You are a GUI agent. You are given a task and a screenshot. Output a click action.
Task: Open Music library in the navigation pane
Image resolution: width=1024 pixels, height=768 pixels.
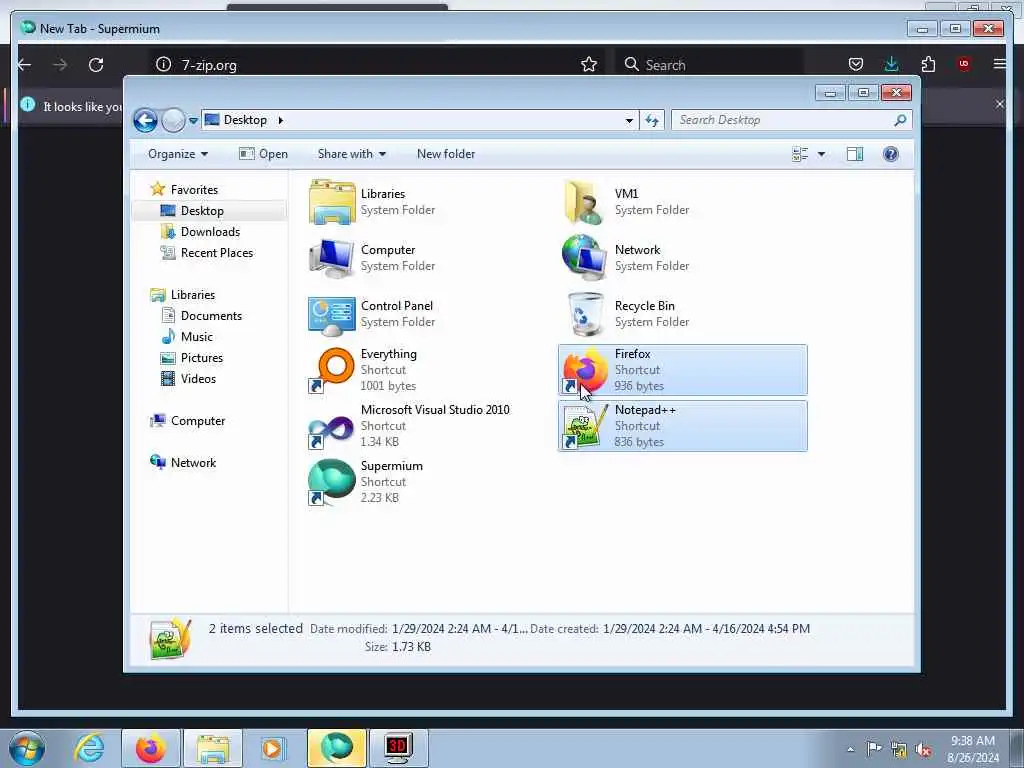[x=197, y=336]
